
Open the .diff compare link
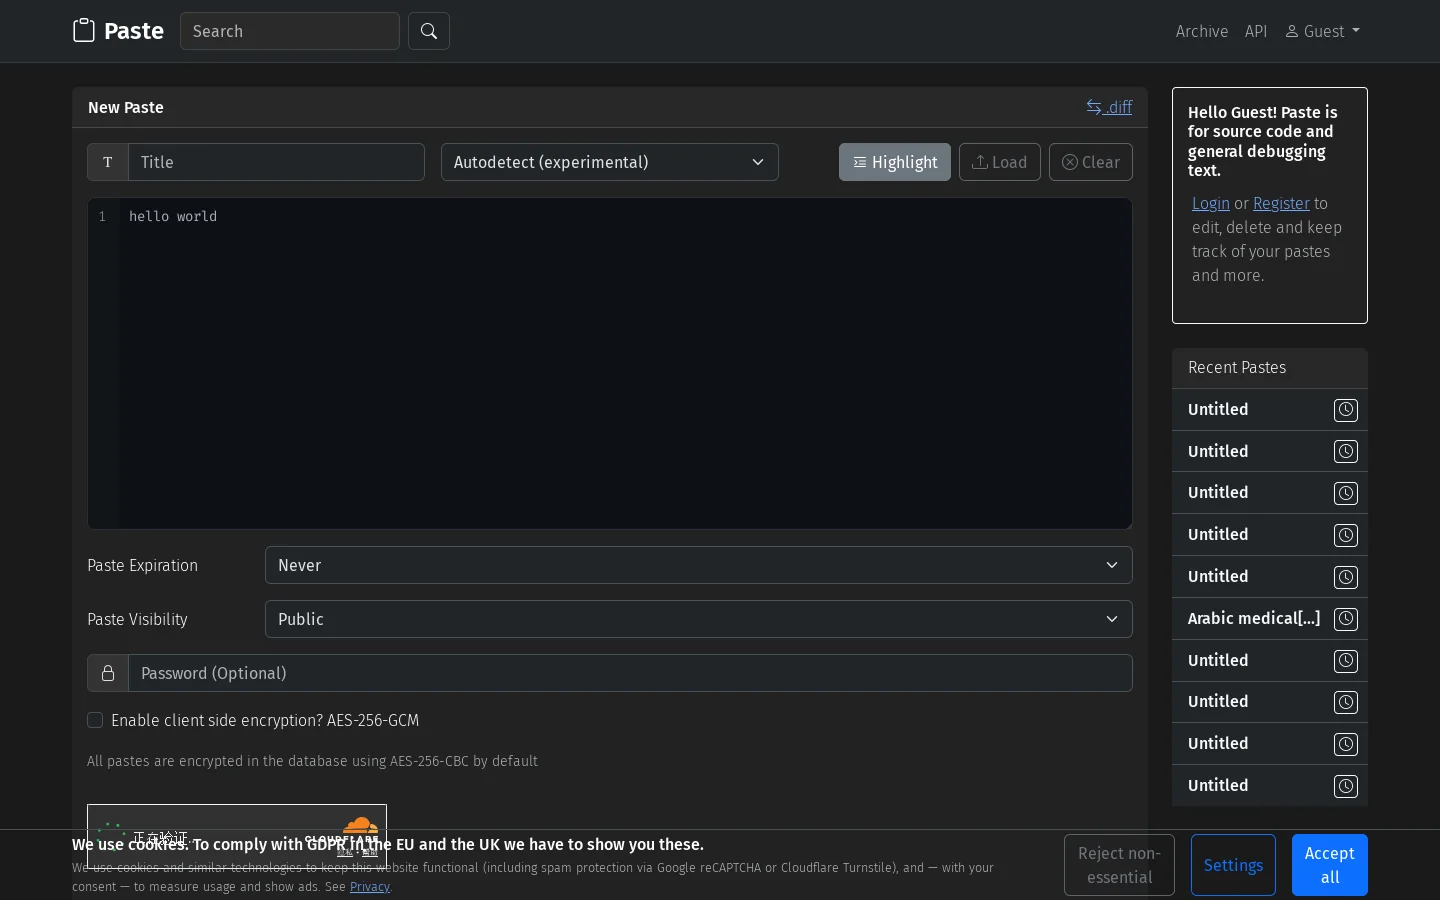click(x=1109, y=107)
